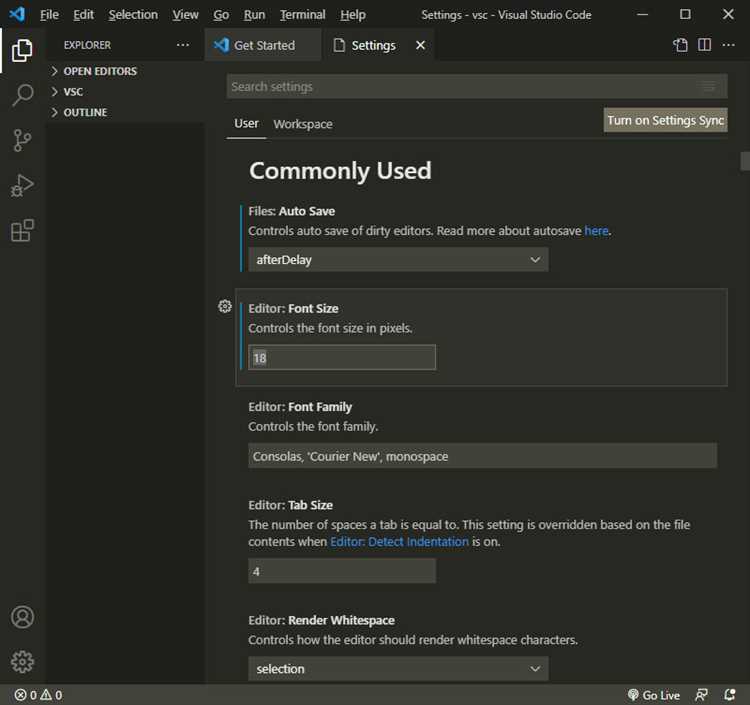Open the Render Whitespace dropdown
This screenshot has height=705, width=750.
pos(397,668)
